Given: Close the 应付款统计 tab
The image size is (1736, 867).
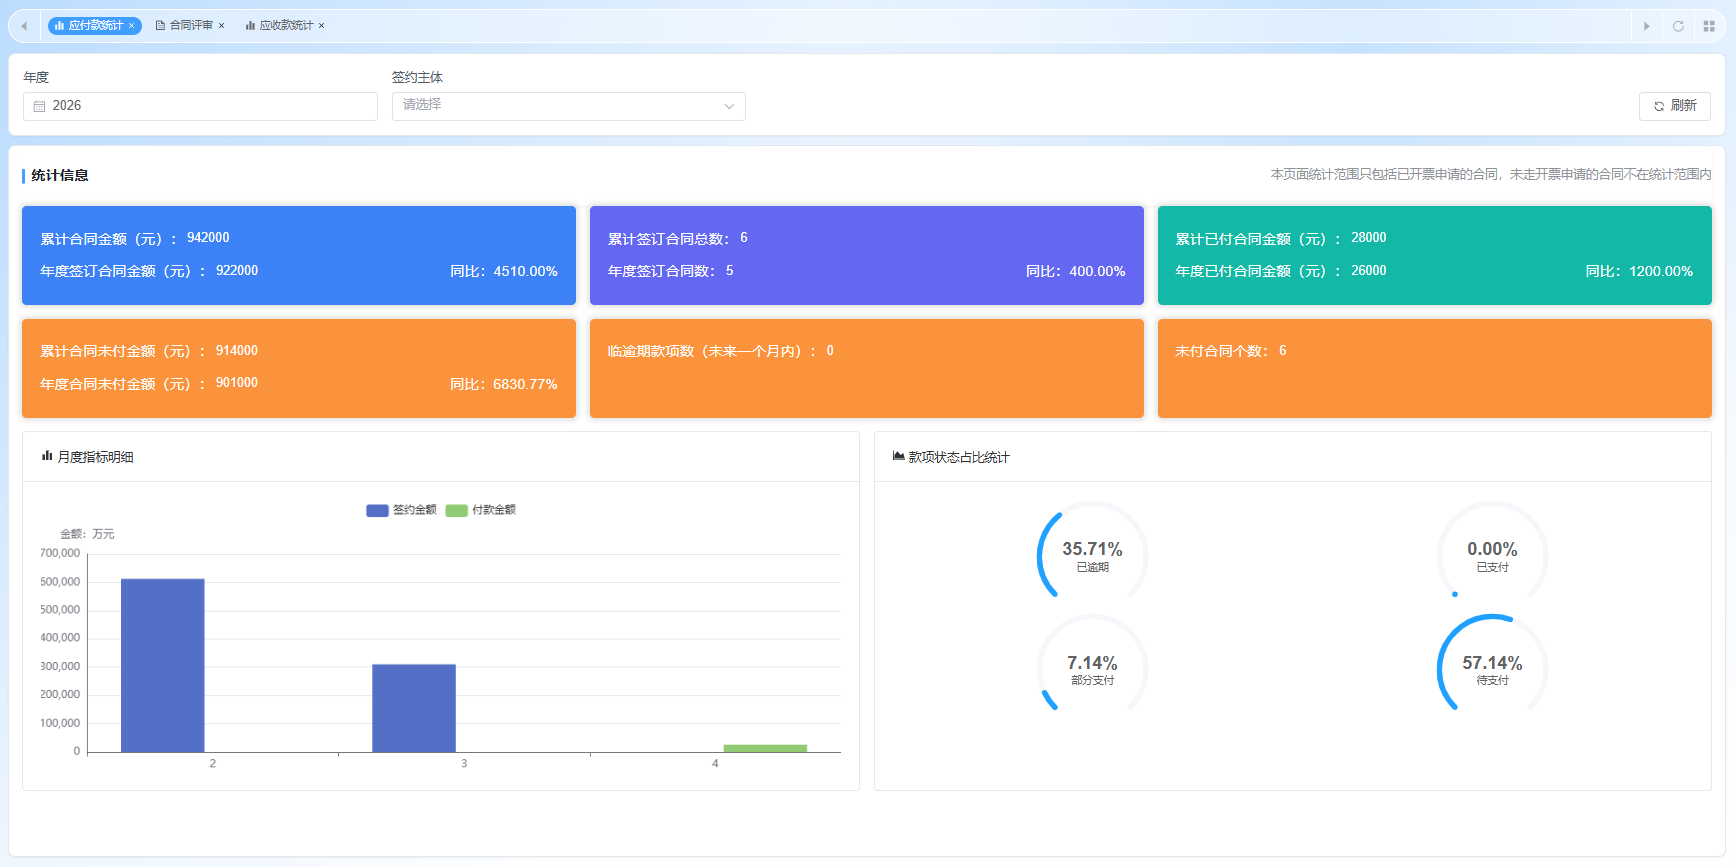Looking at the screenshot, I should [x=131, y=26].
